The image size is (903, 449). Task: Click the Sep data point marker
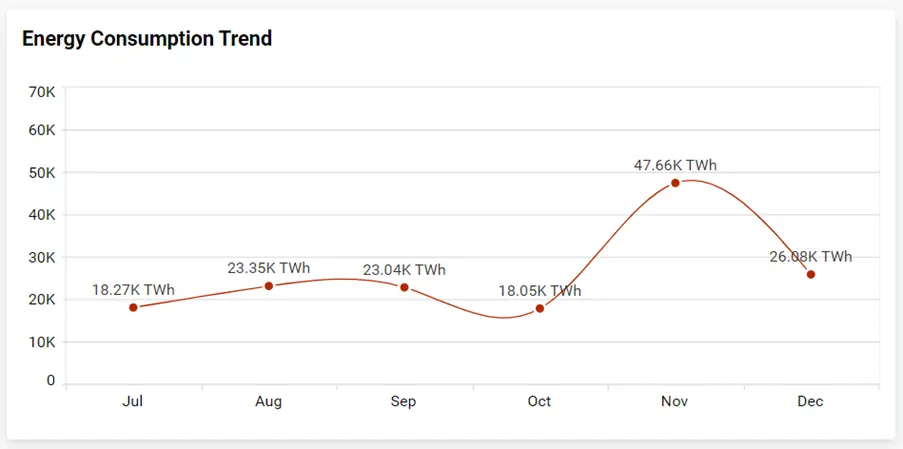(404, 287)
